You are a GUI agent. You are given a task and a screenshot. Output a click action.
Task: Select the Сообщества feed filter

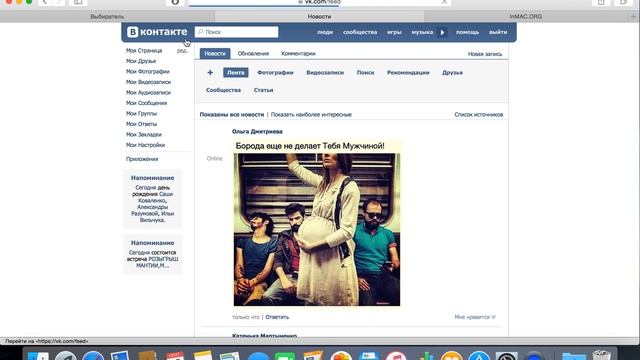(x=223, y=90)
